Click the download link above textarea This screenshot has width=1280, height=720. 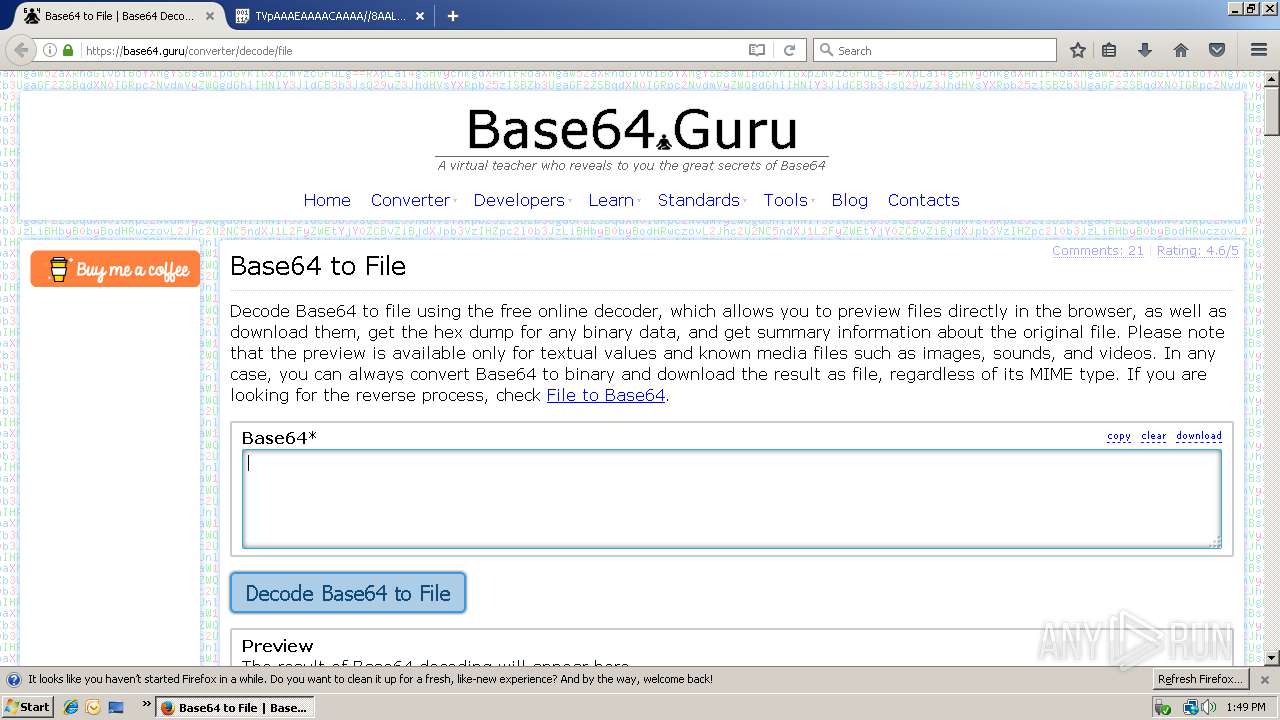tap(1199, 436)
